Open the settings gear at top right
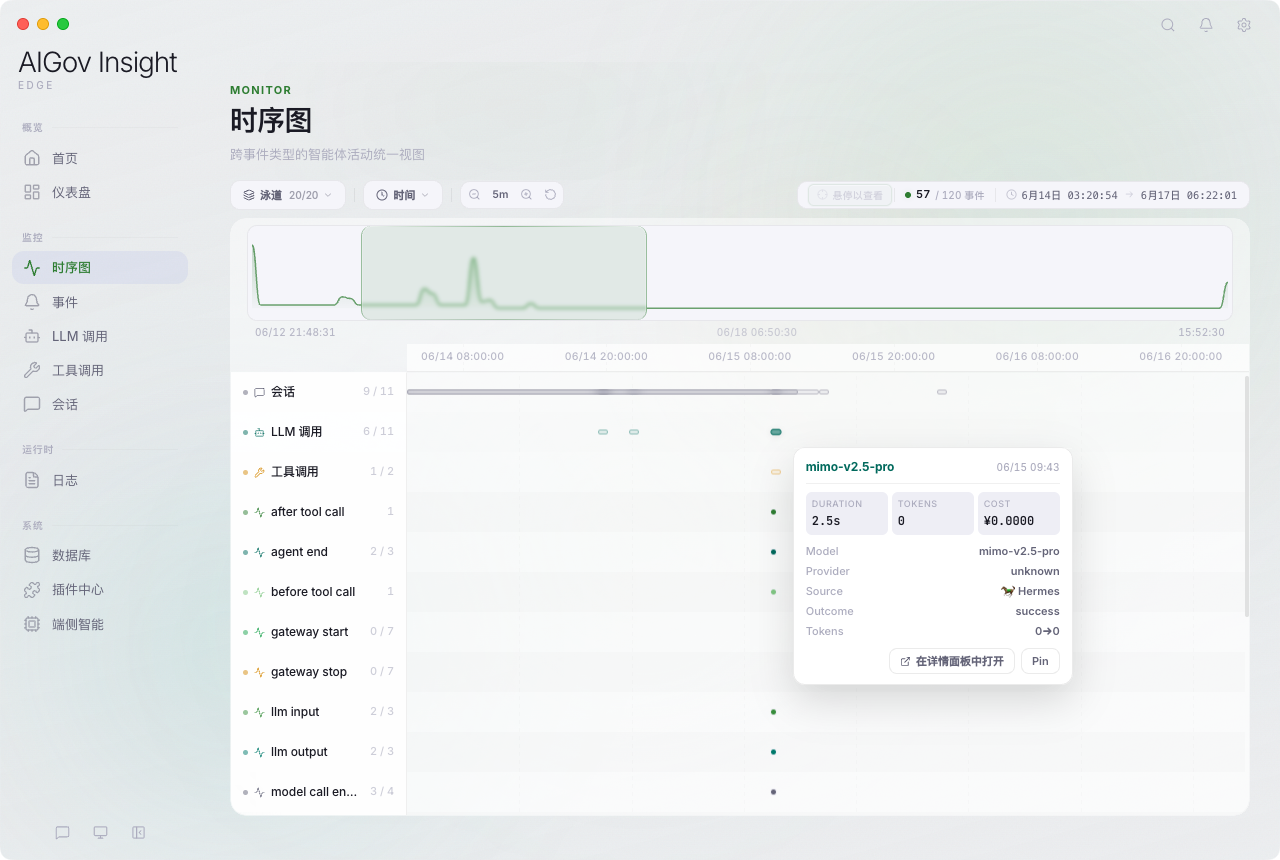 tap(1244, 25)
